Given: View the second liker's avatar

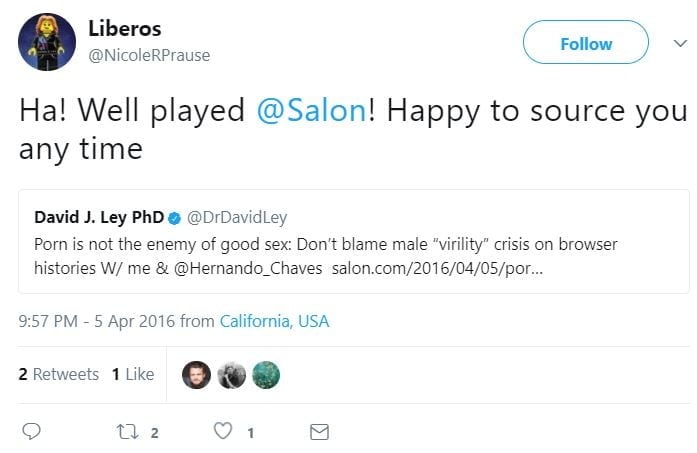Looking at the screenshot, I should (x=231, y=374).
